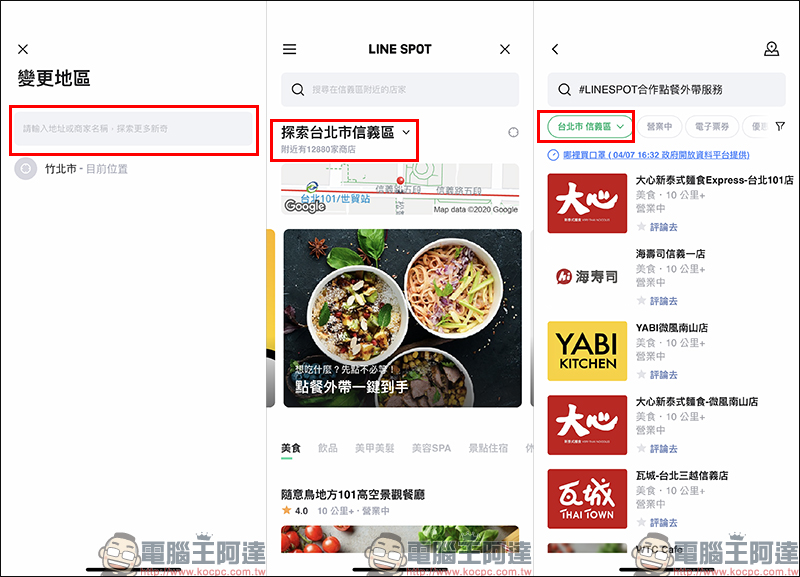The width and height of the screenshot is (800, 577).
Task: Open YABI微風南山店 title
Action: pyautogui.click(x=671, y=328)
